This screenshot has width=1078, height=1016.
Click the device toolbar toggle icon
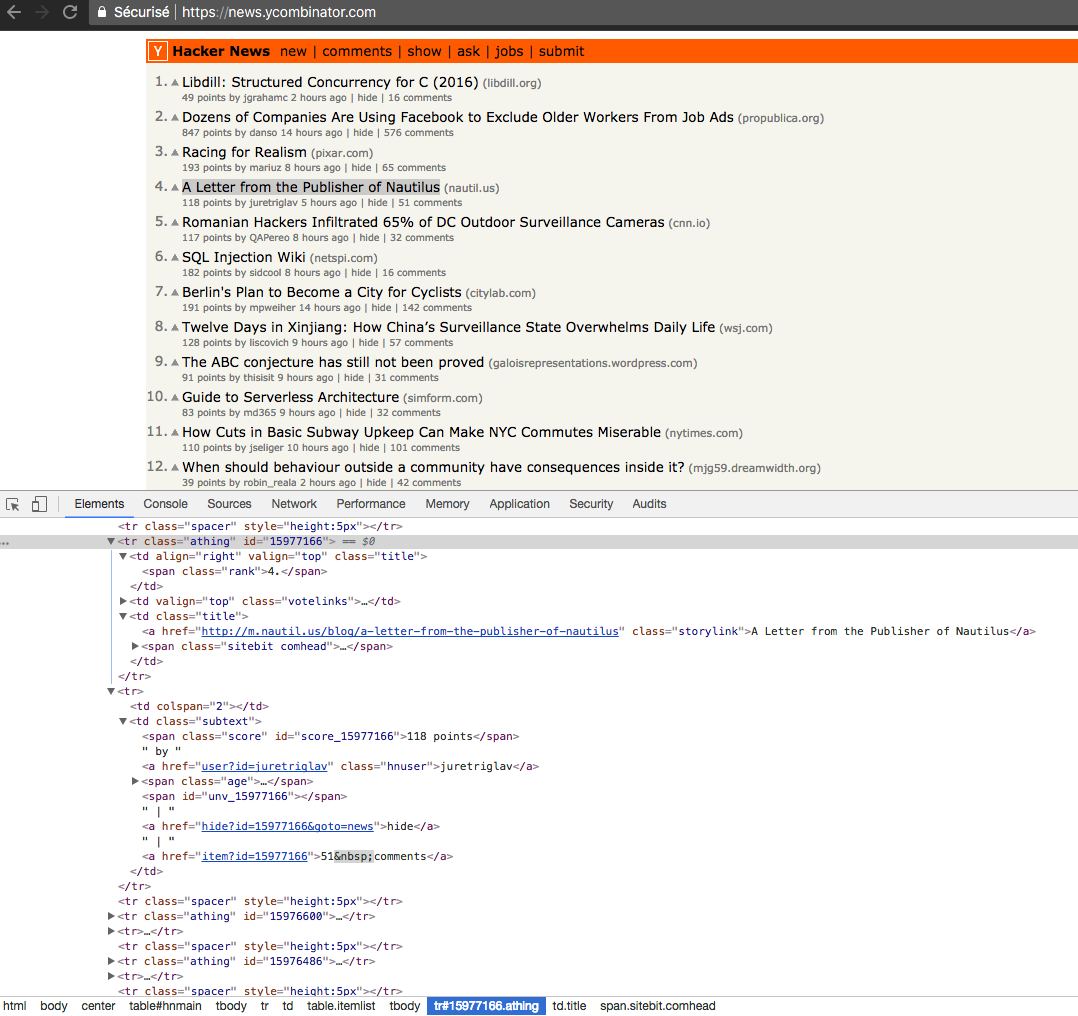38,504
